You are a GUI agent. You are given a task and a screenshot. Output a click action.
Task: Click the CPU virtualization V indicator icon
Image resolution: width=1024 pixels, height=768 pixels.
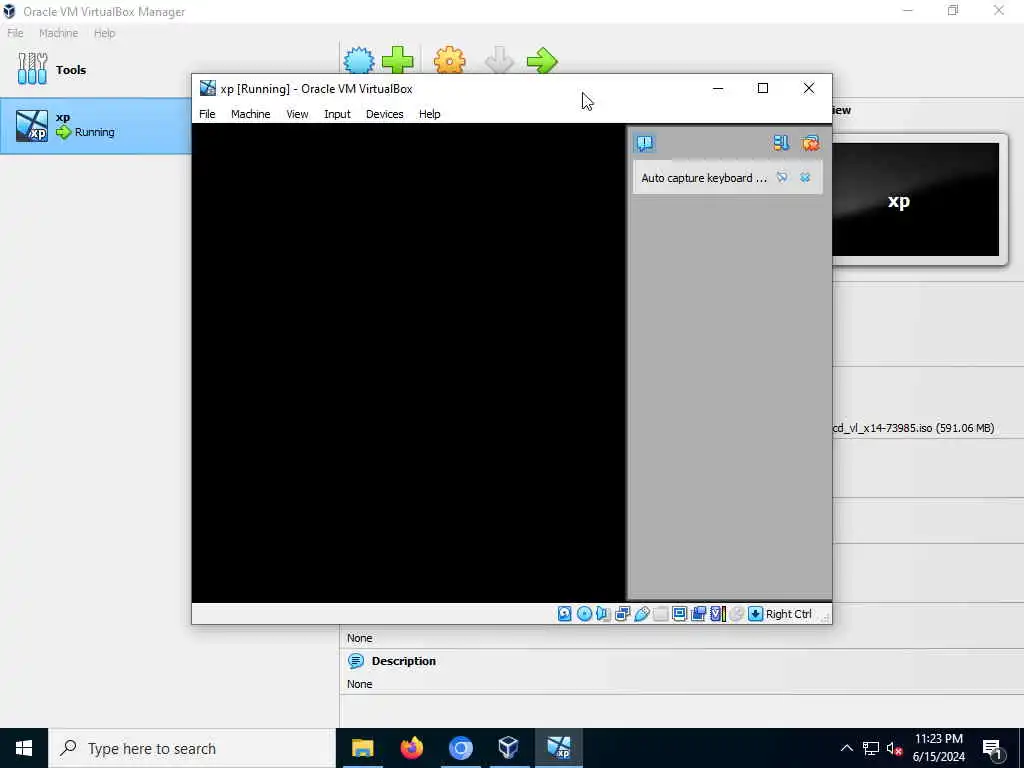tap(718, 614)
